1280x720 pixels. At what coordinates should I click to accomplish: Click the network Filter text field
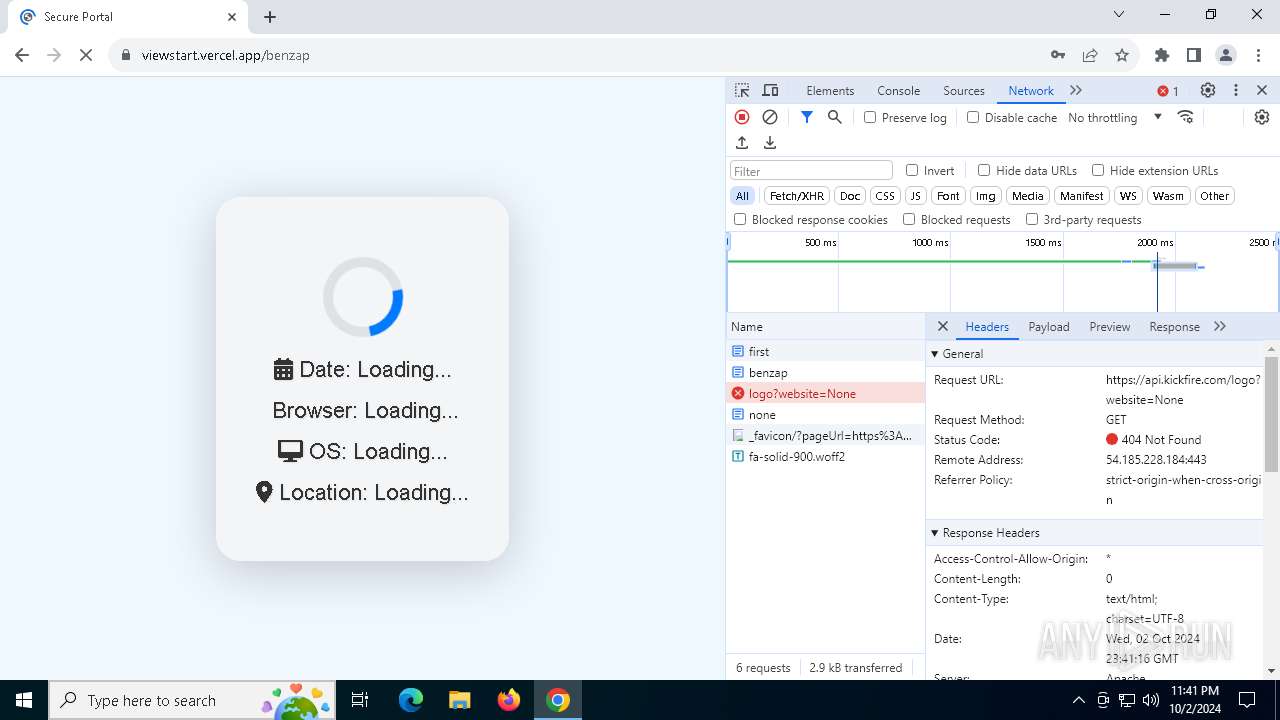tap(811, 171)
